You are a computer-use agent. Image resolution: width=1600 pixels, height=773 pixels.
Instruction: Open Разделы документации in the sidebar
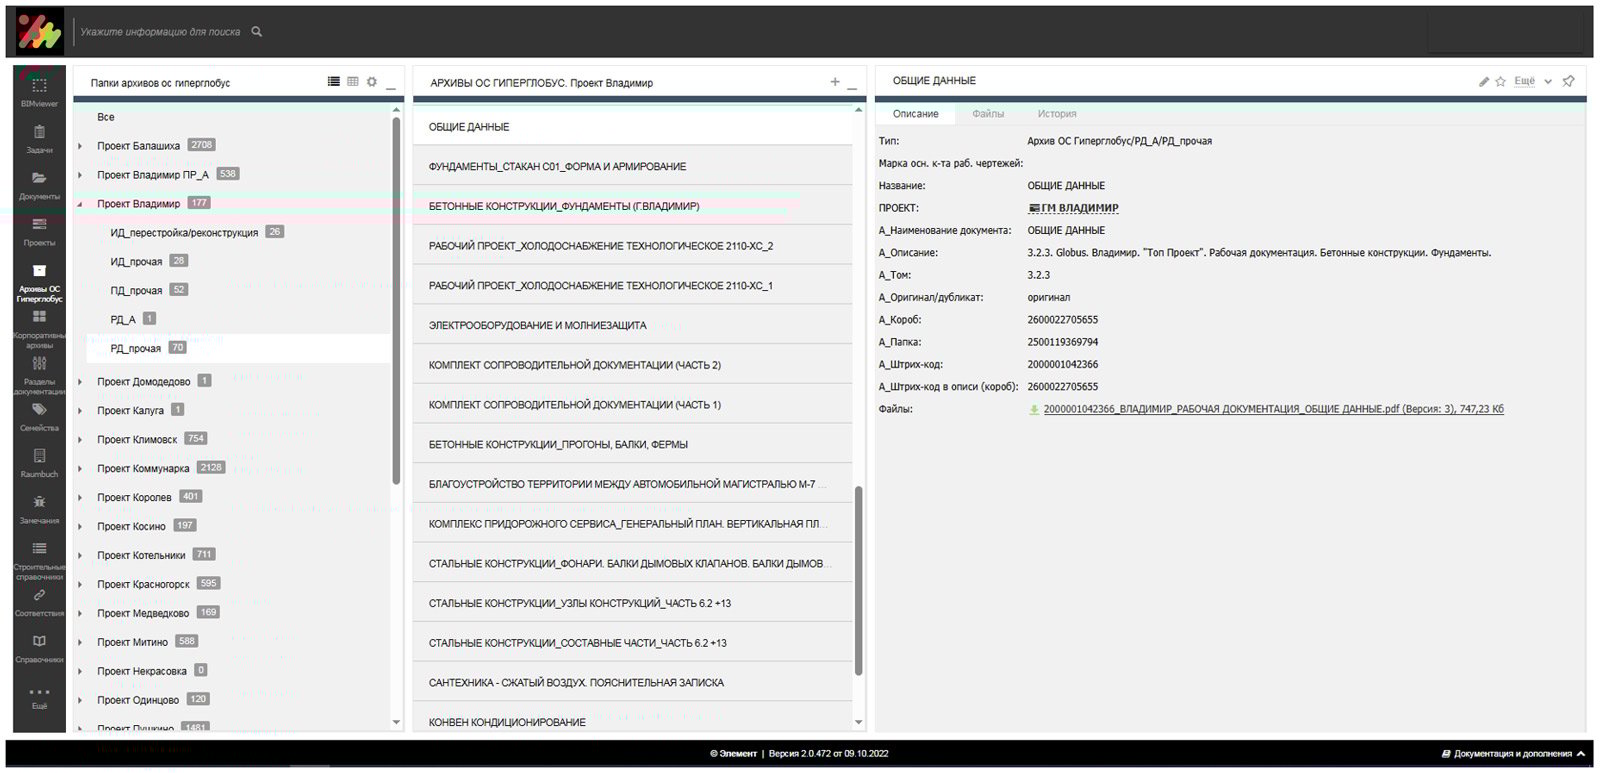39,375
